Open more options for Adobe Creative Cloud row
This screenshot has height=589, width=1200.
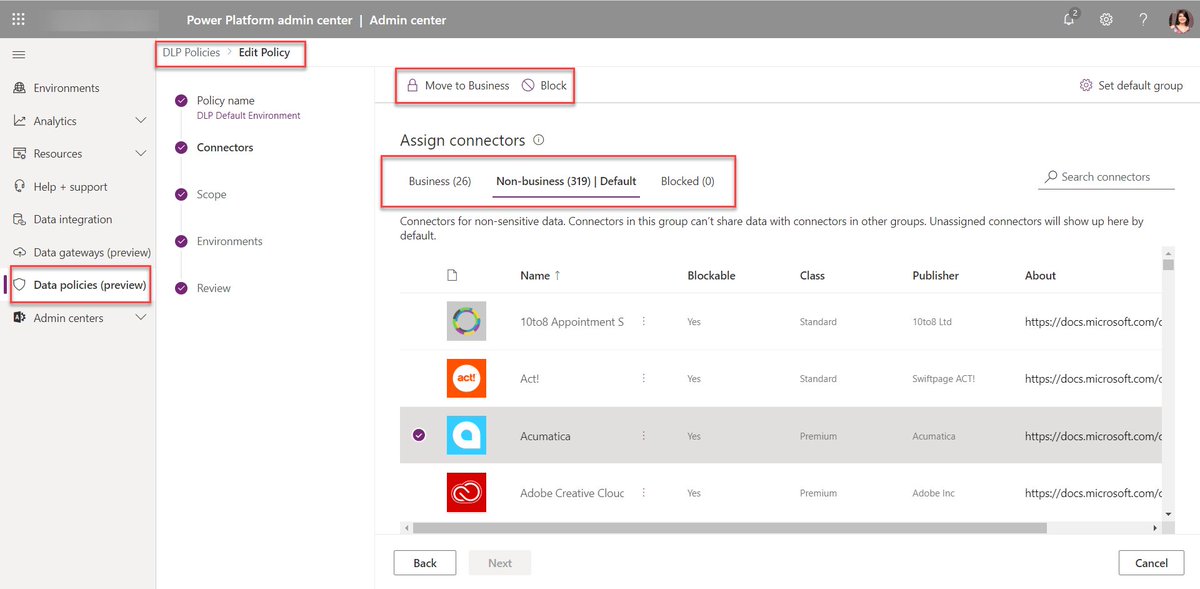pyautogui.click(x=644, y=493)
